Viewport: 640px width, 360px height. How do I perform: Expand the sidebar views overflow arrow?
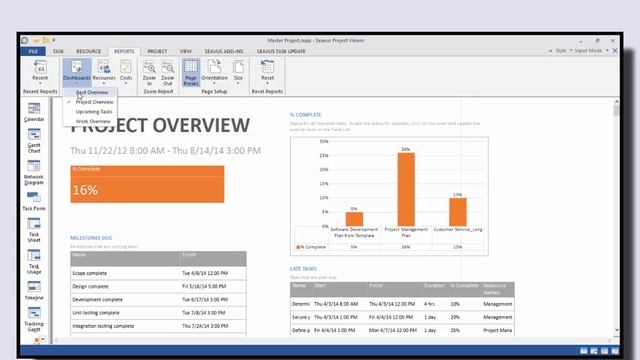point(42,339)
